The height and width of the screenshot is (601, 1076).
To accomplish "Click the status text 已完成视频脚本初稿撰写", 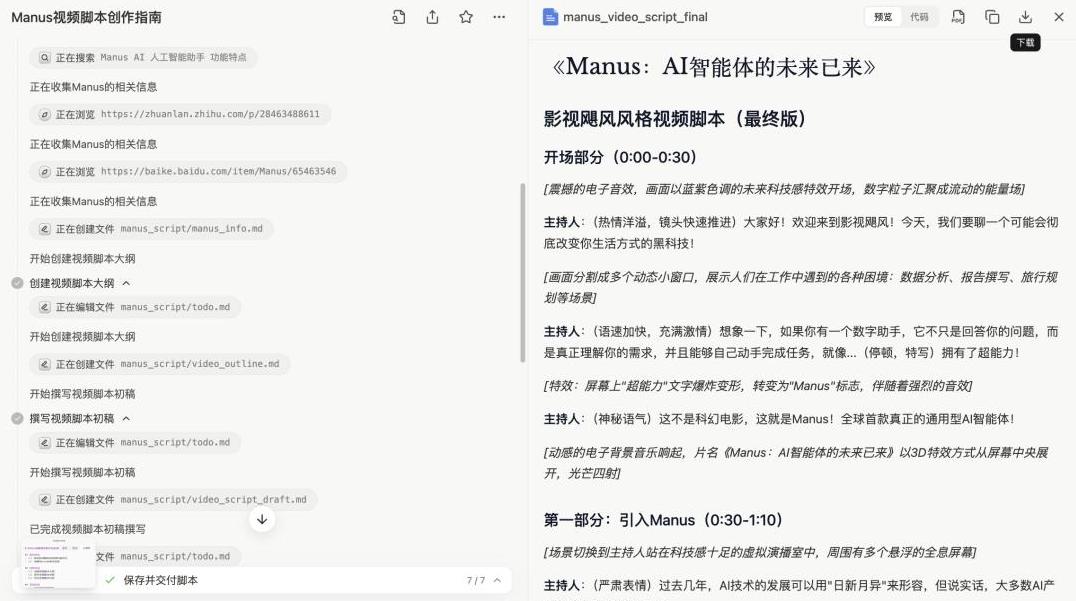I will [87, 529].
